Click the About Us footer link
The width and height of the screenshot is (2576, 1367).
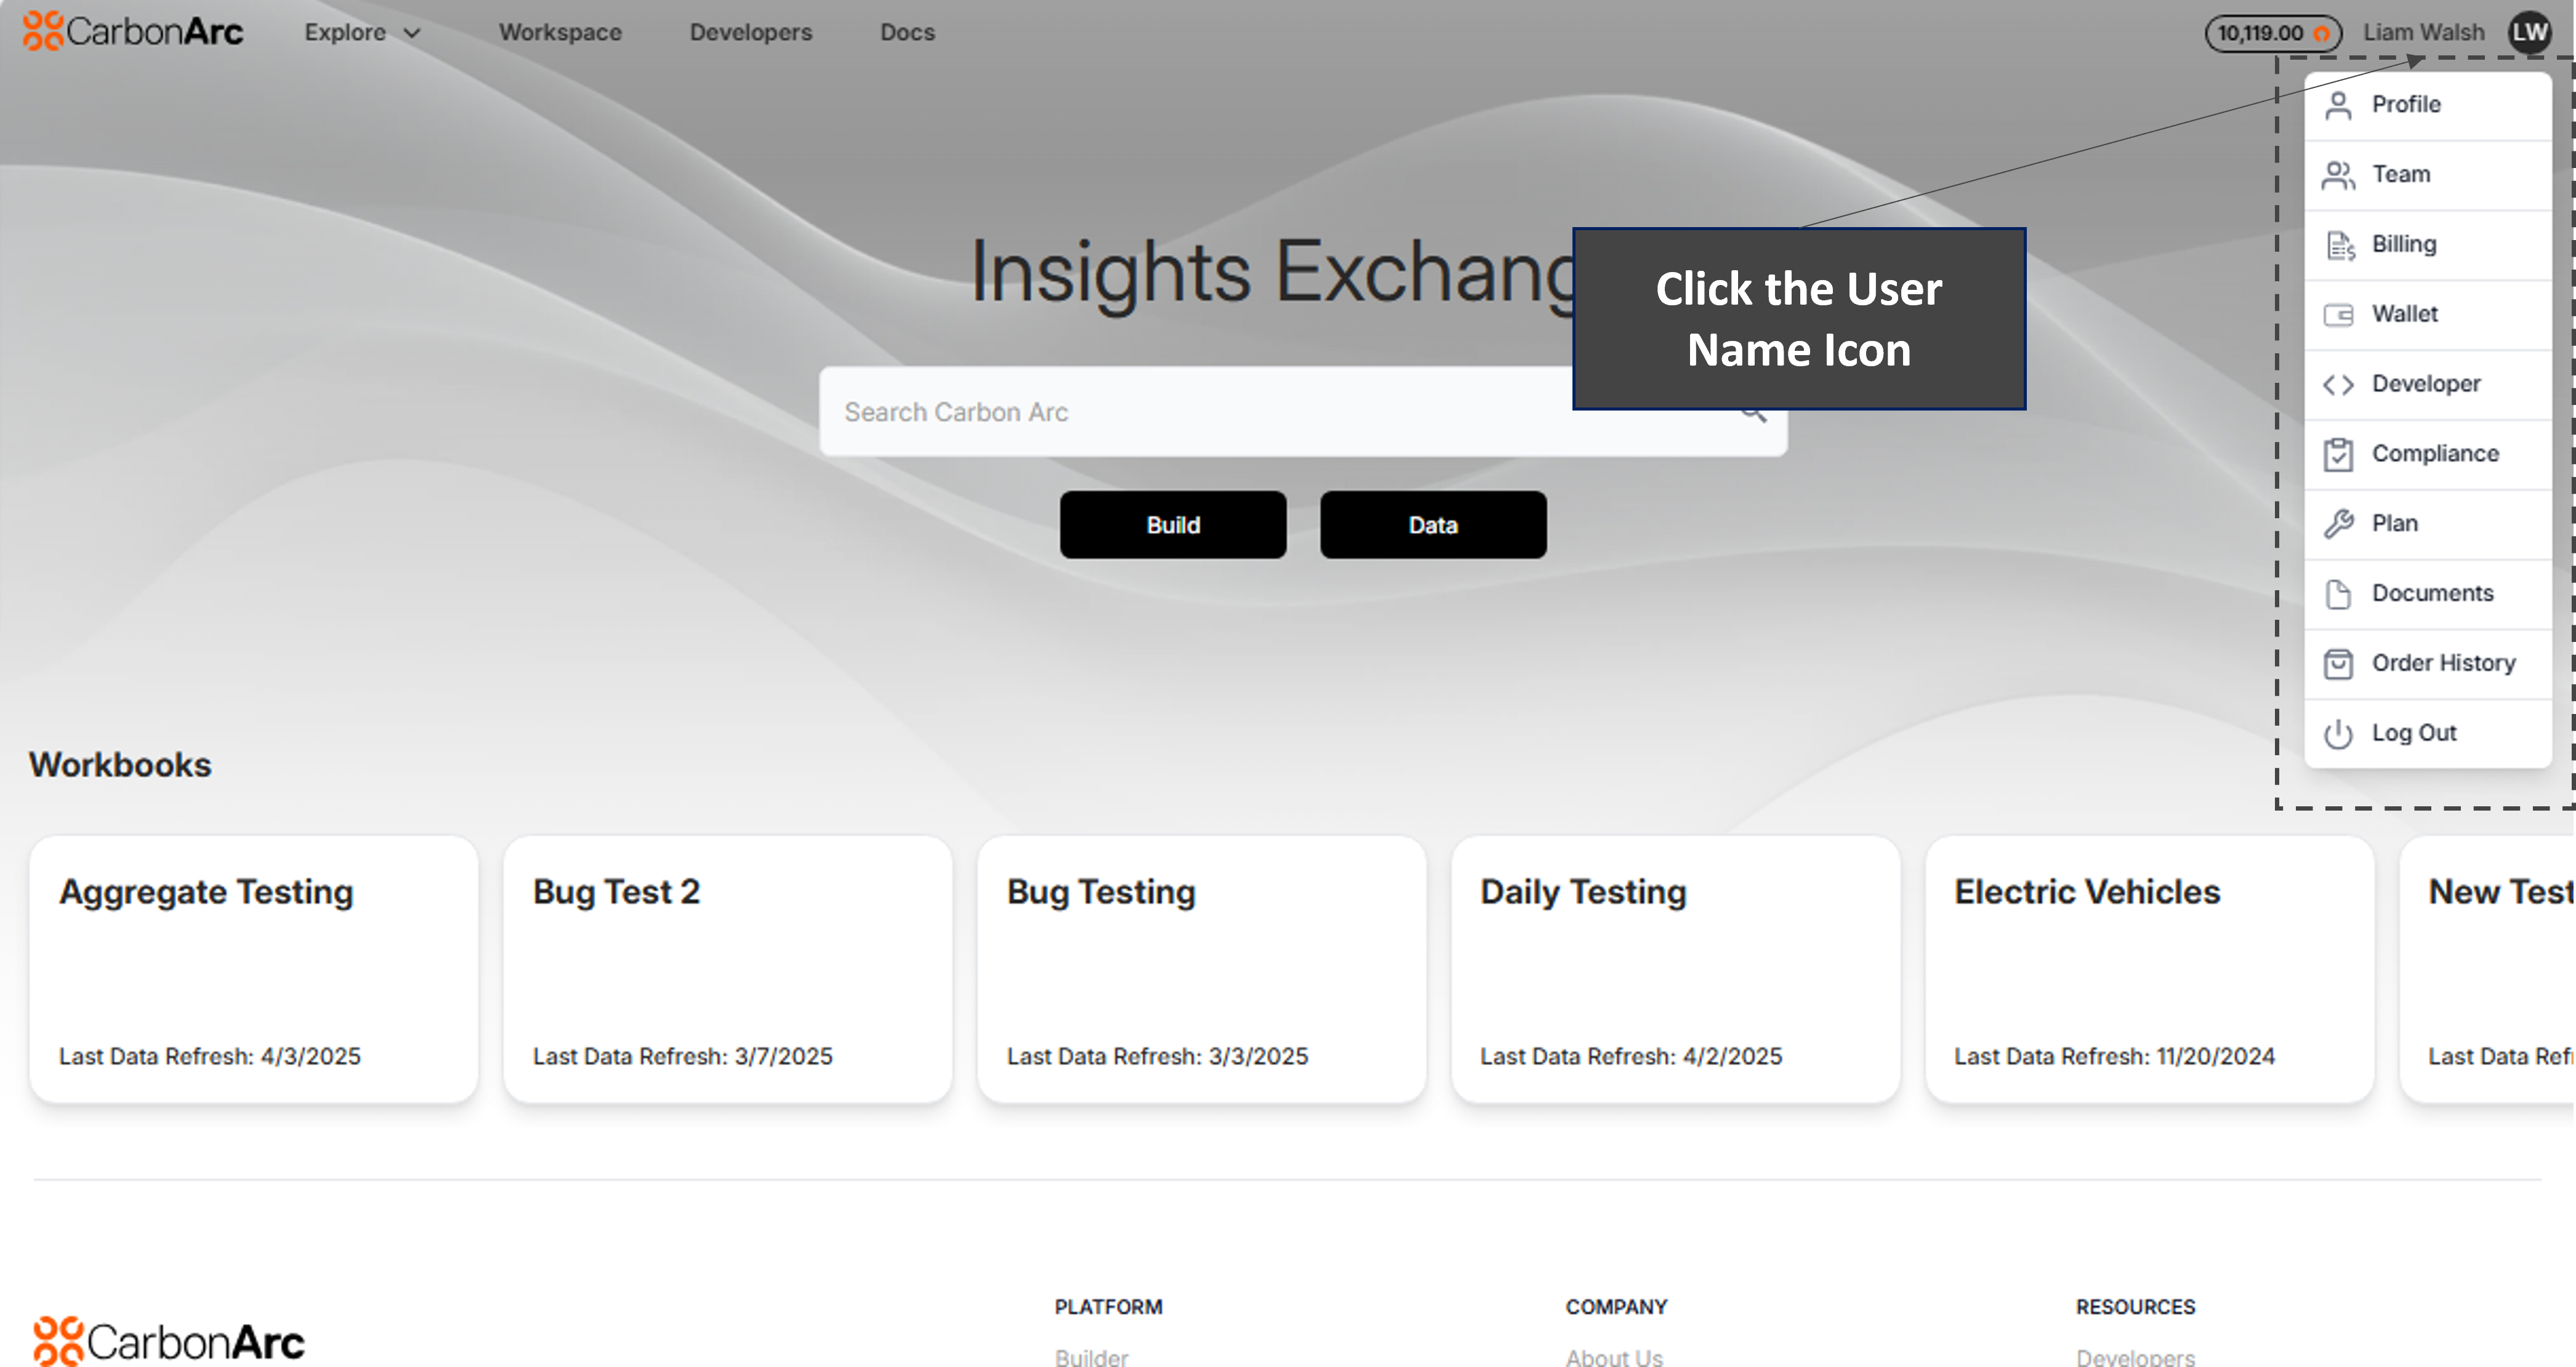point(1614,1357)
